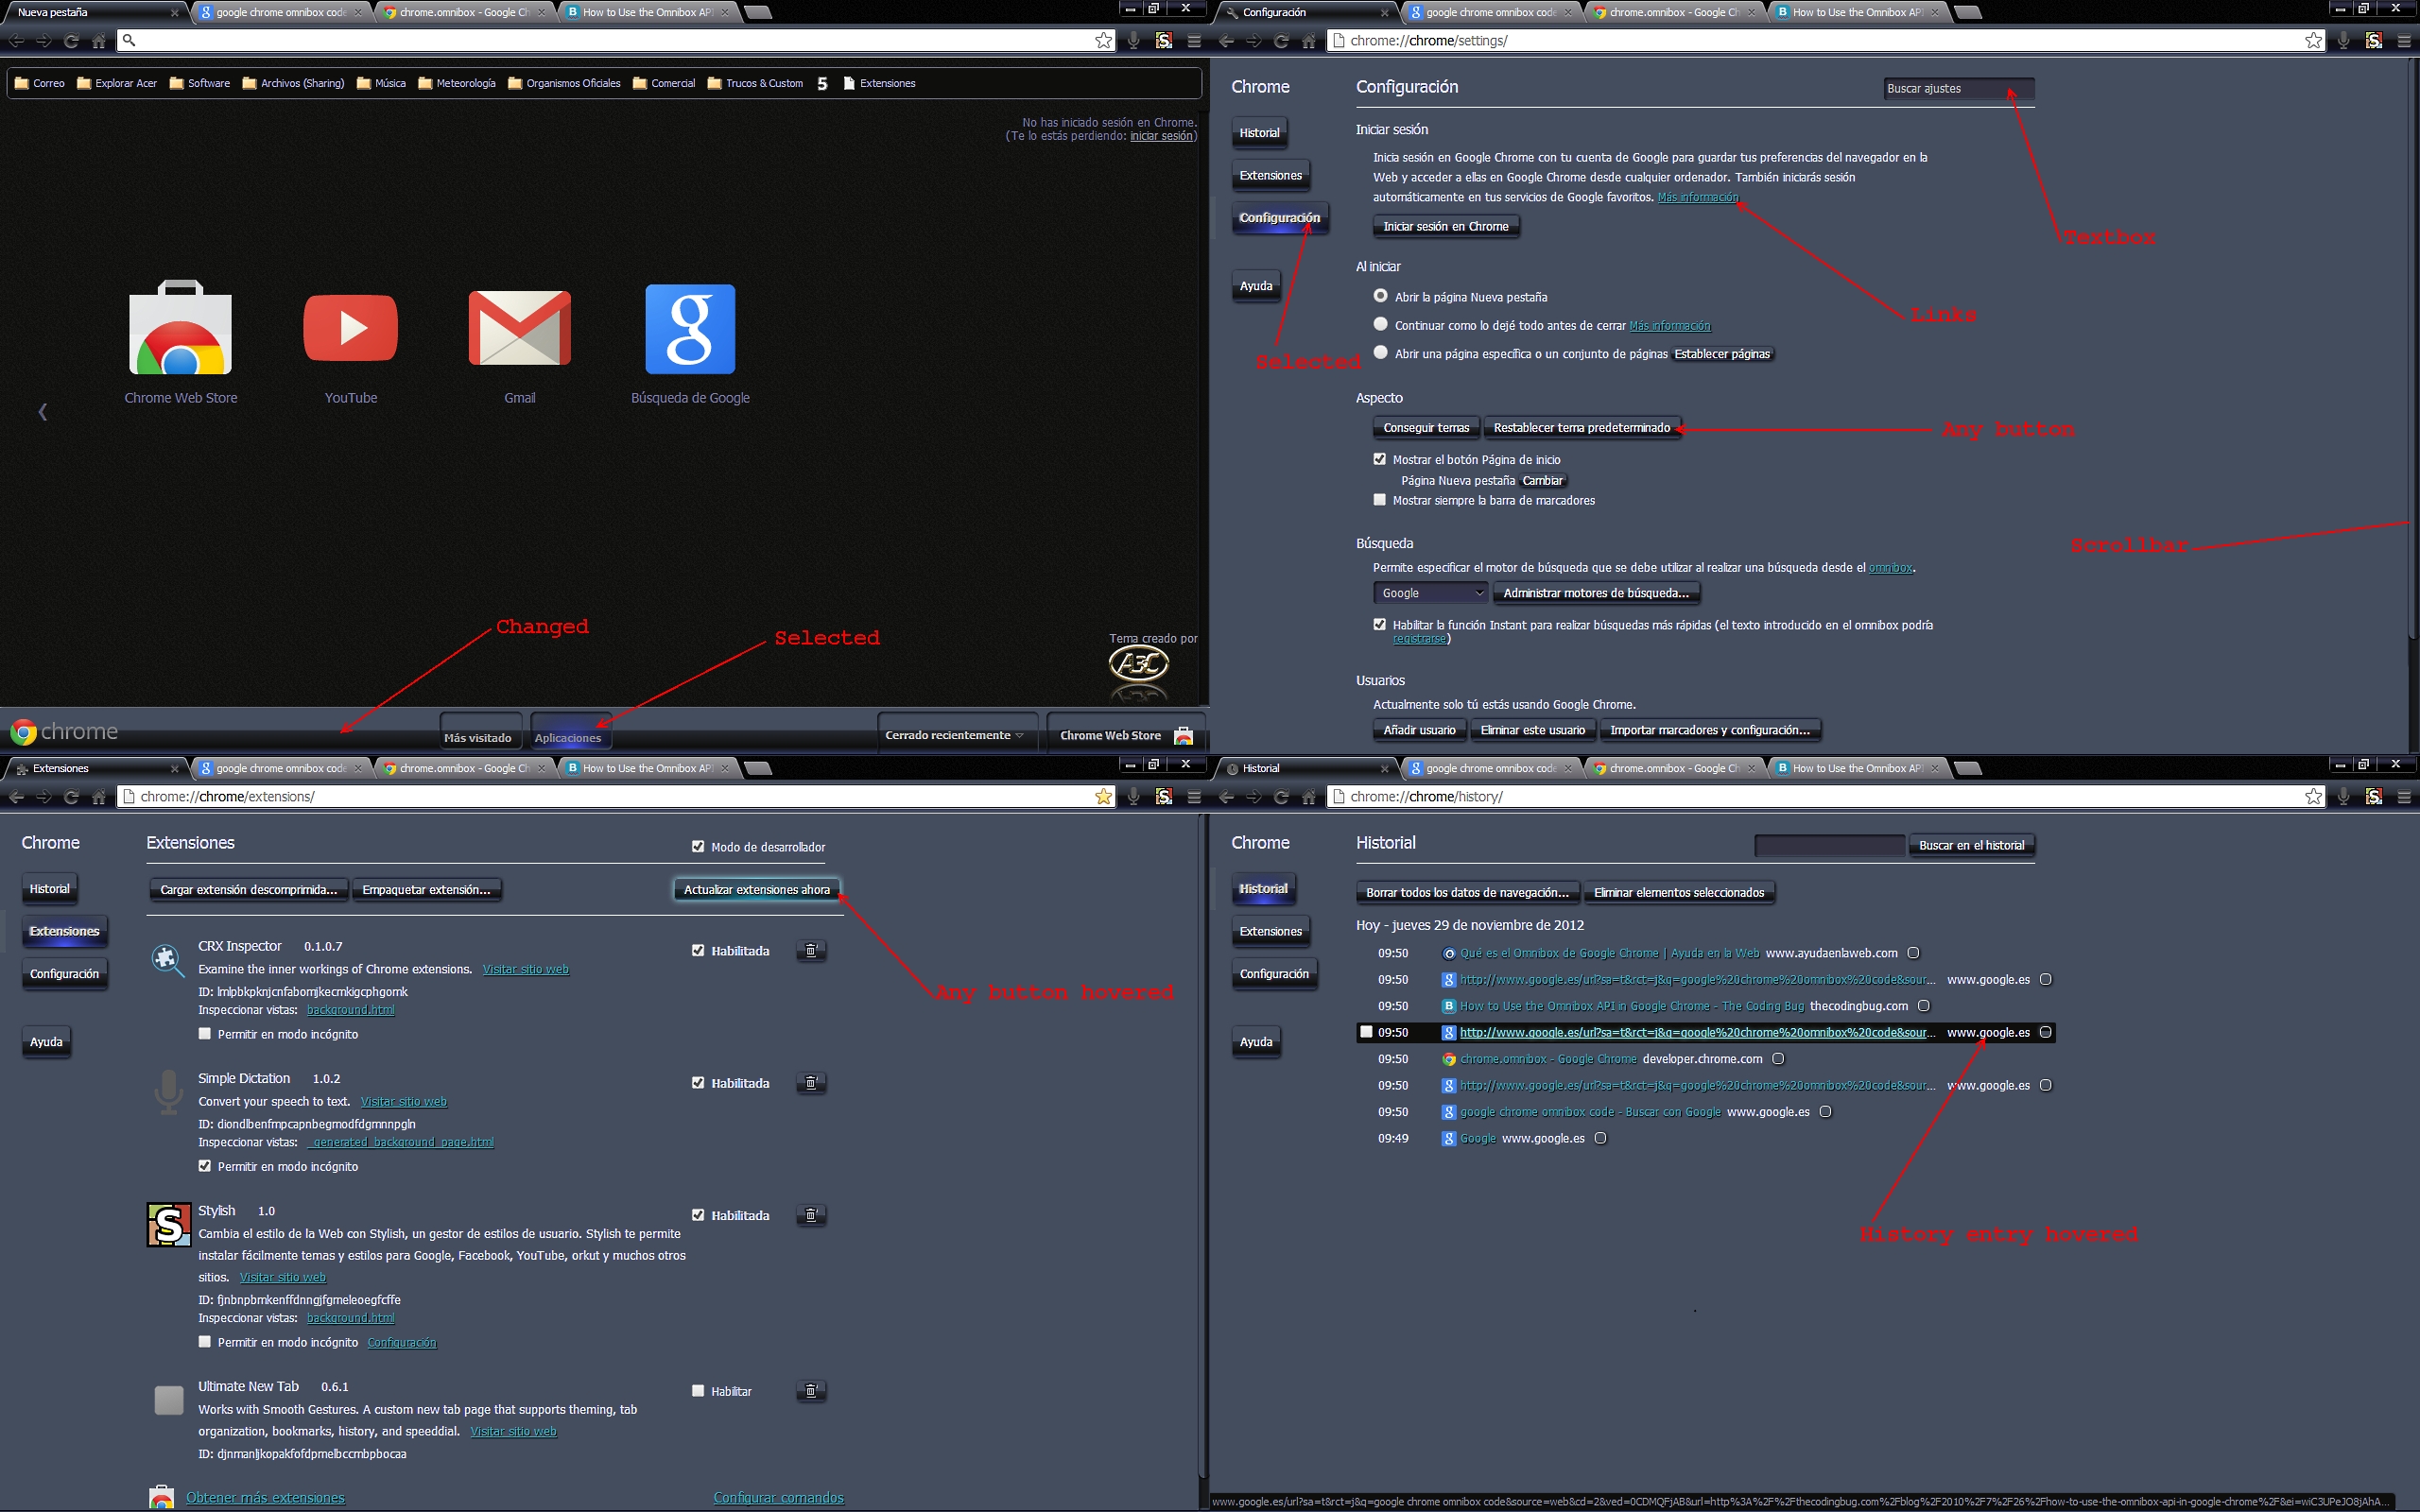2420x1512 pixels.
Task: Open dropdown for the ayudaenlaweb.com history entry
Action: (x=1913, y=953)
